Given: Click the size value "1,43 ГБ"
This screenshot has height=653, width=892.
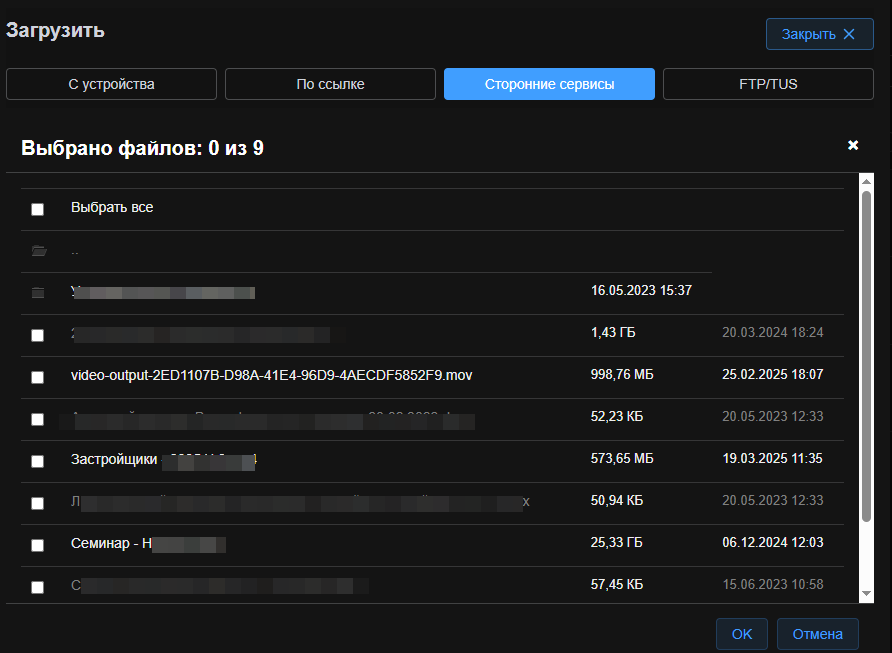Looking at the screenshot, I should [613, 332].
